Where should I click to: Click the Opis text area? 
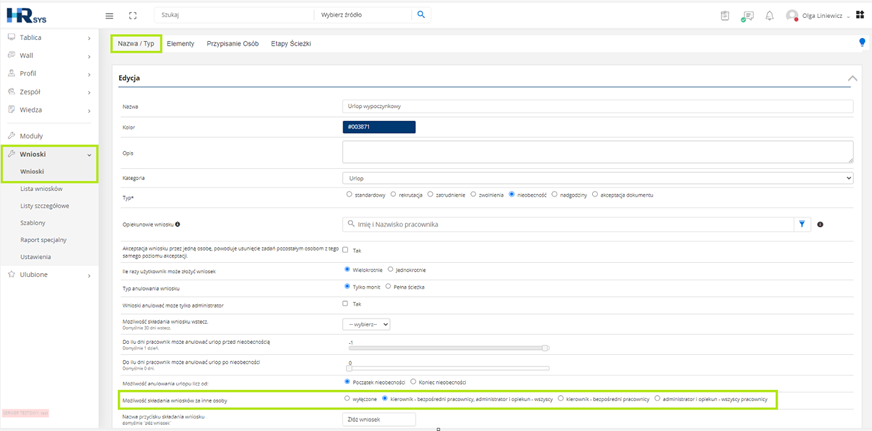598,152
